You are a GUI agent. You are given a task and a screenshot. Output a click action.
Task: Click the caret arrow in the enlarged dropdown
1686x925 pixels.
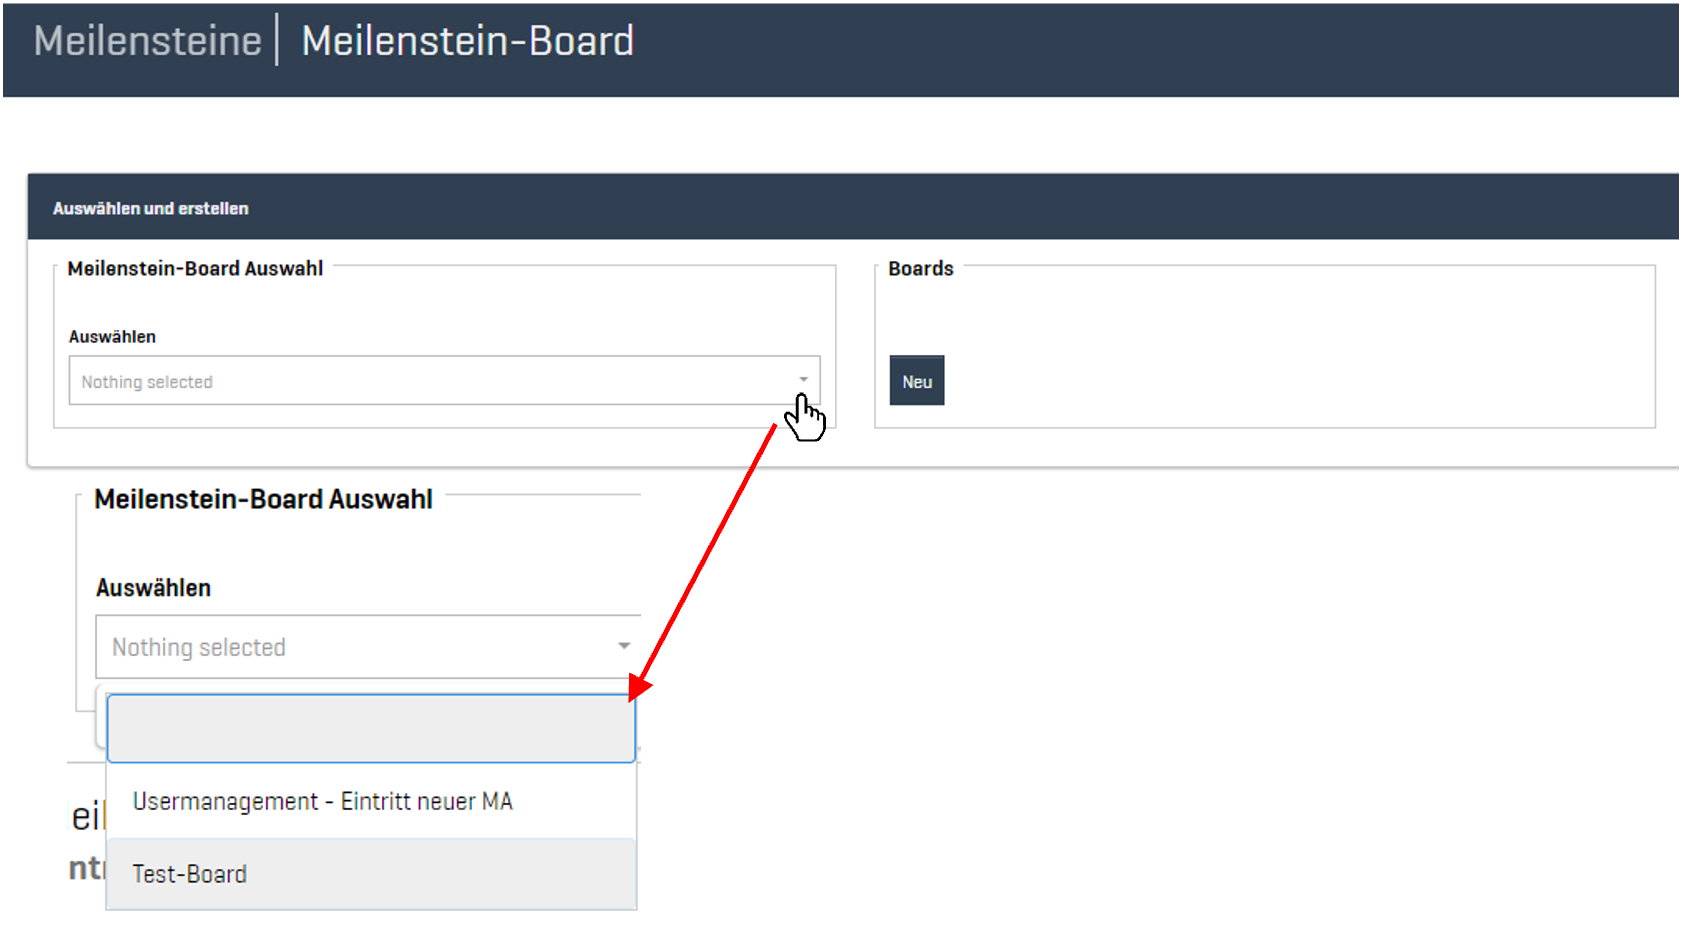click(x=624, y=646)
